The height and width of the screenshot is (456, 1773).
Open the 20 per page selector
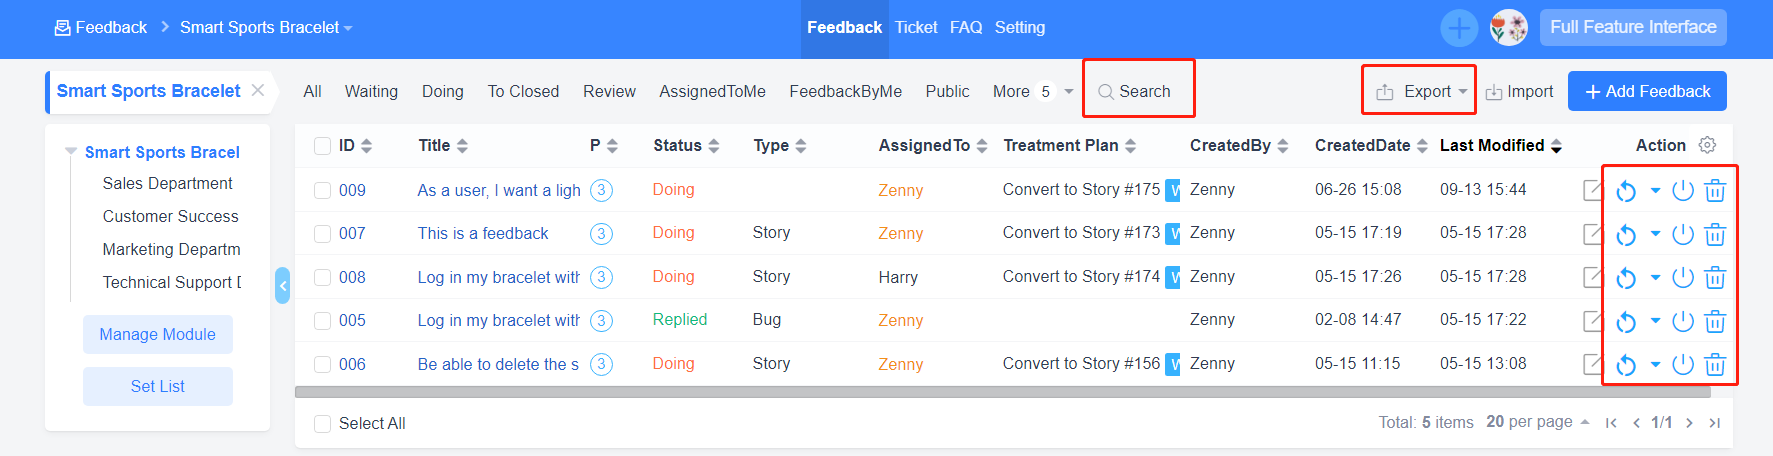click(1536, 422)
